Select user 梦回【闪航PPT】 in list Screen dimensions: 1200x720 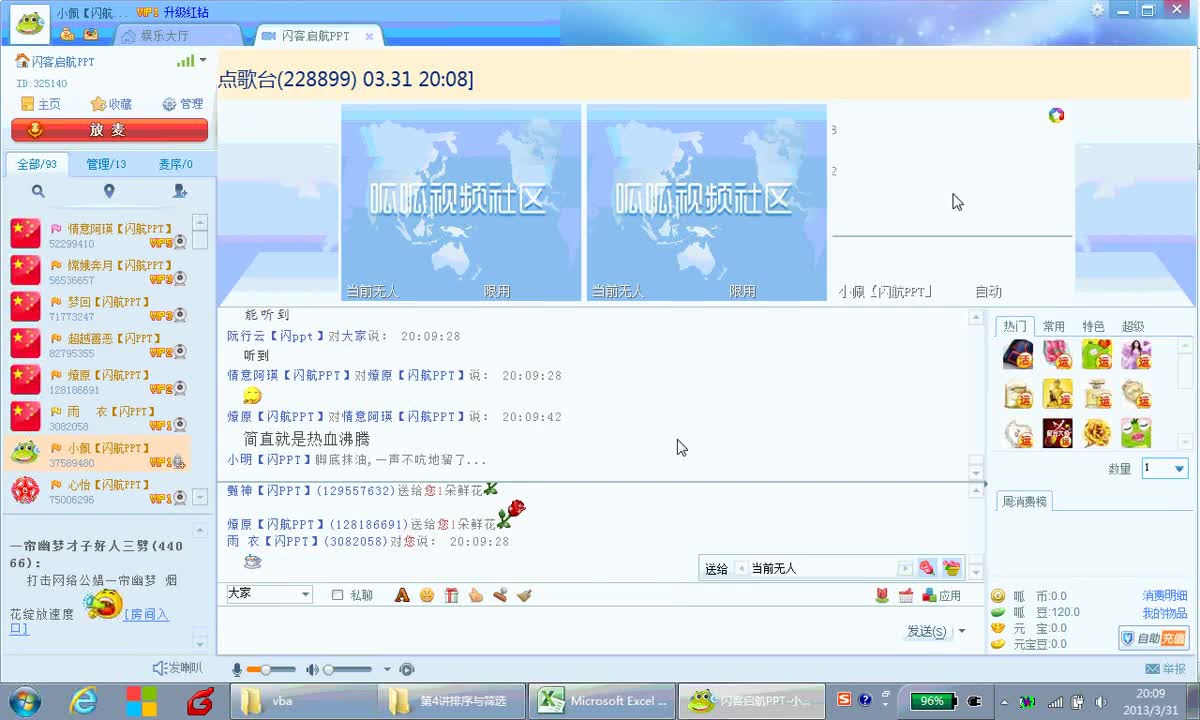click(98, 307)
